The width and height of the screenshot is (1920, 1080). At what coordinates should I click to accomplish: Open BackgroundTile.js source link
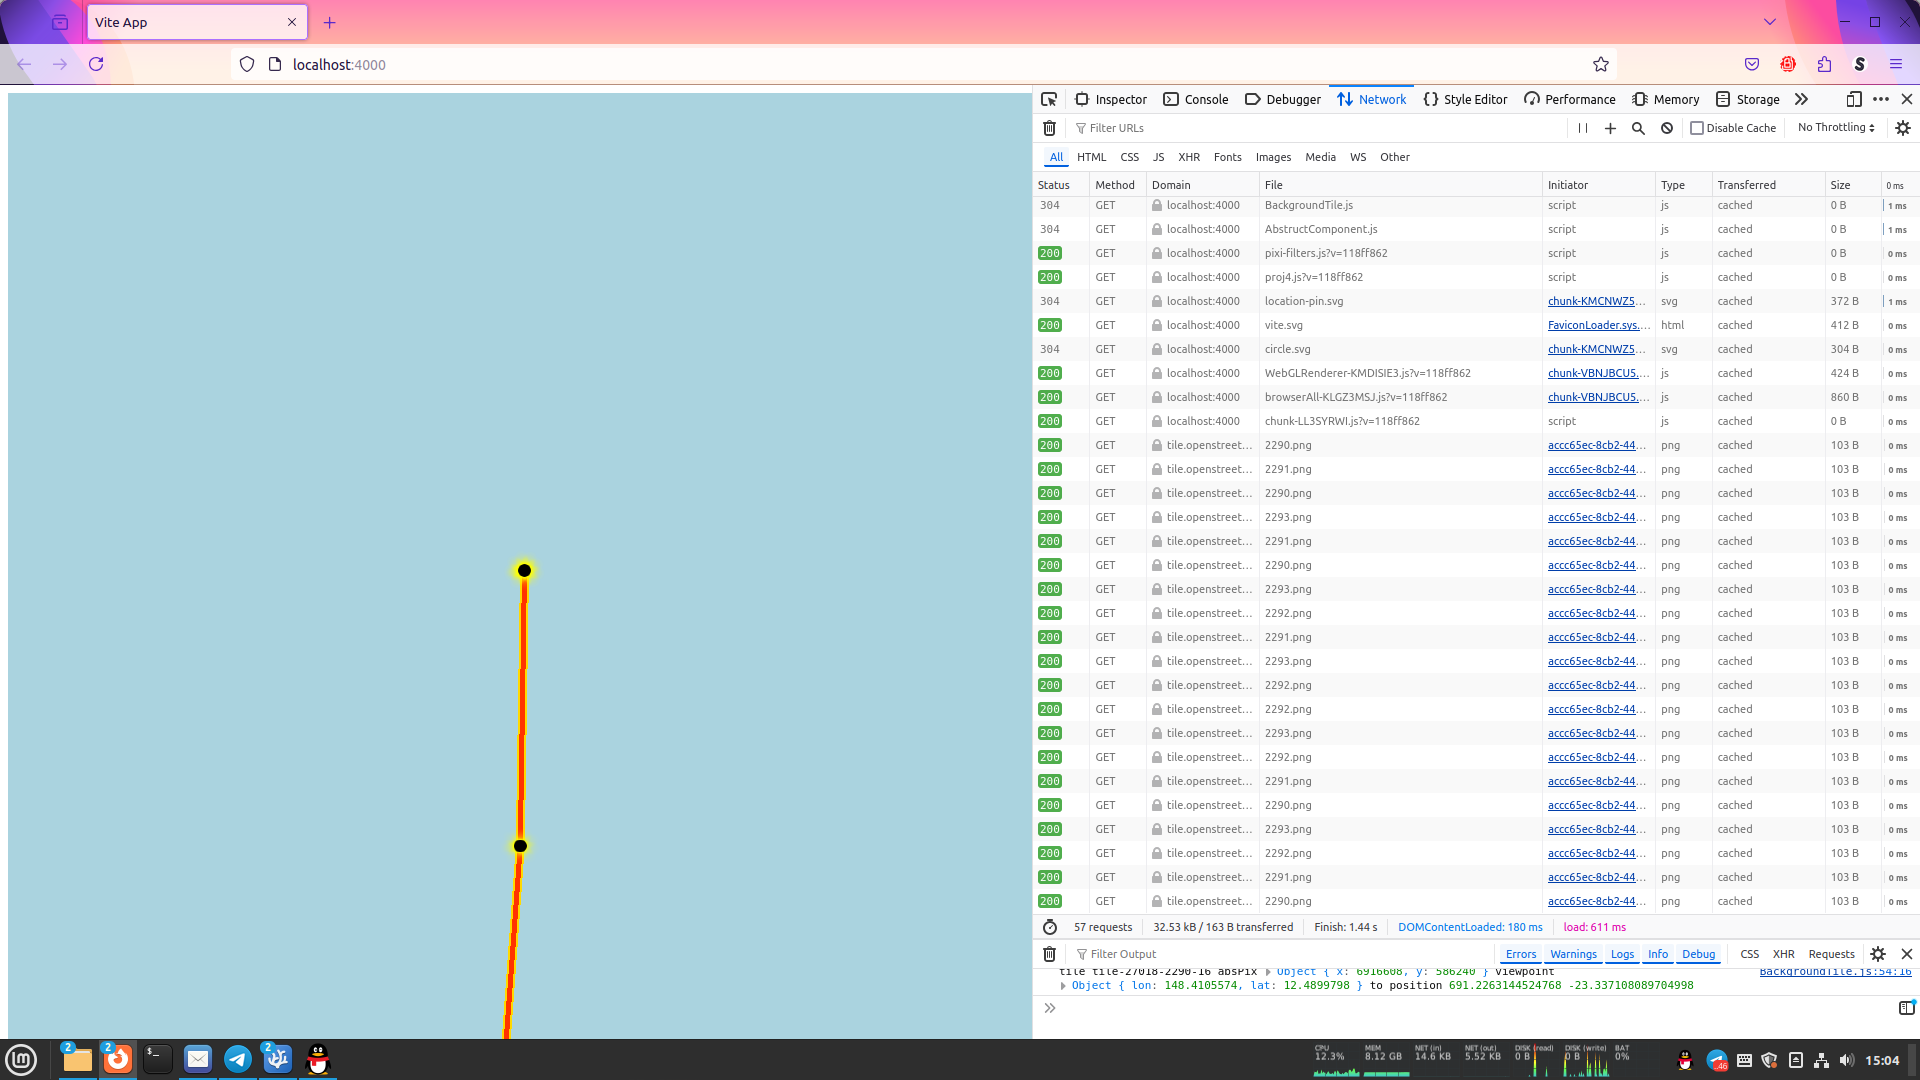pyautogui.click(x=1834, y=971)
